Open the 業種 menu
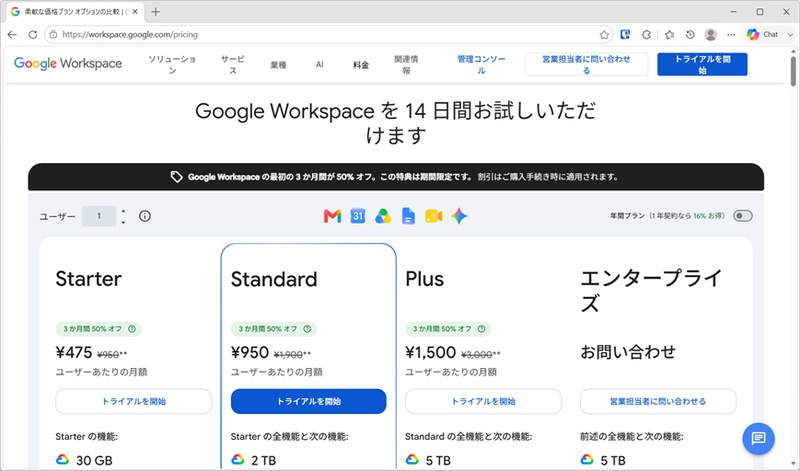This screenshot has width=800, height=471. point(278,65)
